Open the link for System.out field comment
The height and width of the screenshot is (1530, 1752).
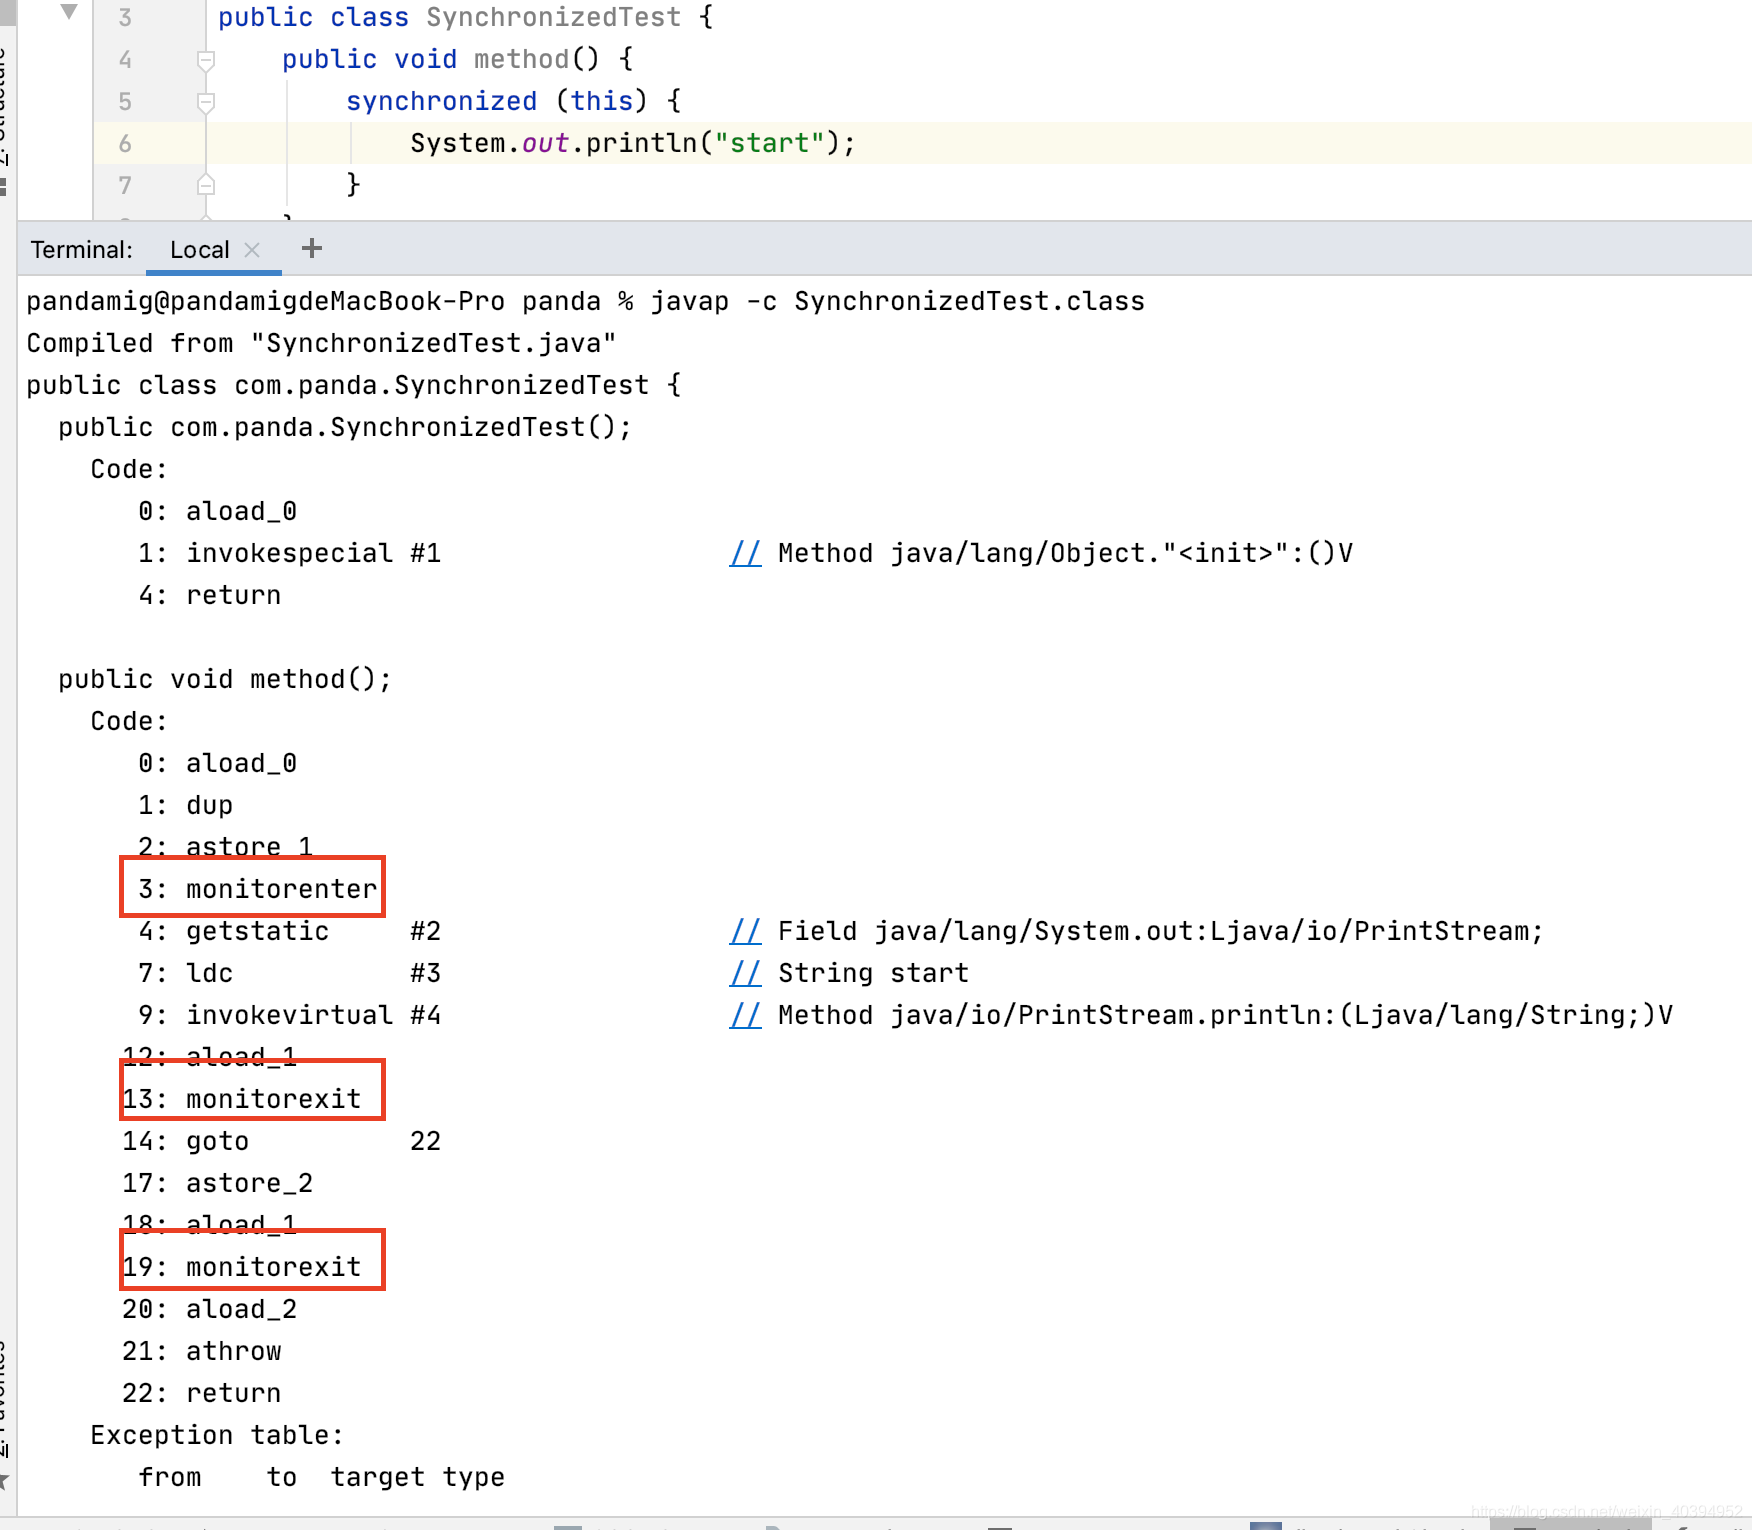(745, 931)
